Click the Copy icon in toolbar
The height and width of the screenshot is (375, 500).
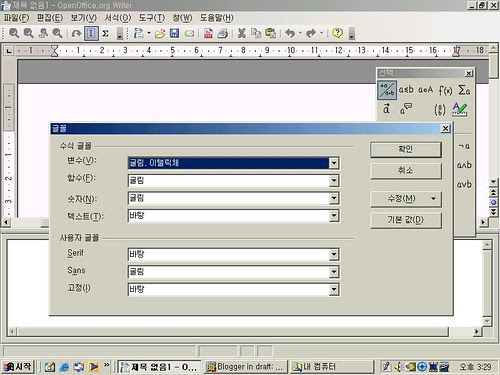click(256, 33)
